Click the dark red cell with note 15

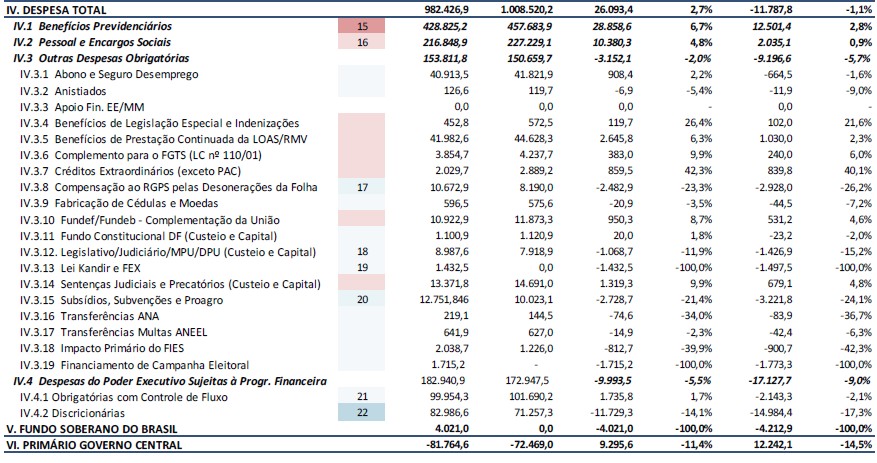click(x=362, y=25)
